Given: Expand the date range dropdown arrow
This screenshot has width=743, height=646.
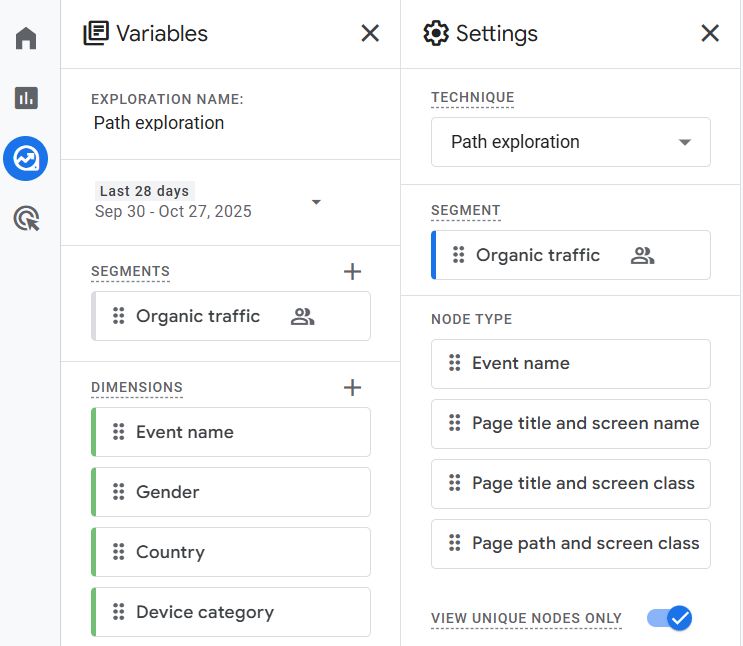Looking at the screenshot, I should 316,202.
